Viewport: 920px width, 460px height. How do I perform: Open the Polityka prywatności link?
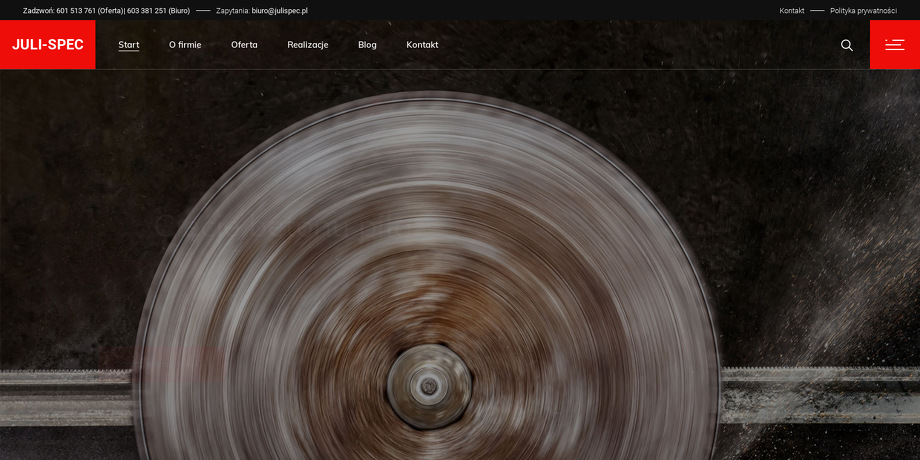click(x=864, y=11)
